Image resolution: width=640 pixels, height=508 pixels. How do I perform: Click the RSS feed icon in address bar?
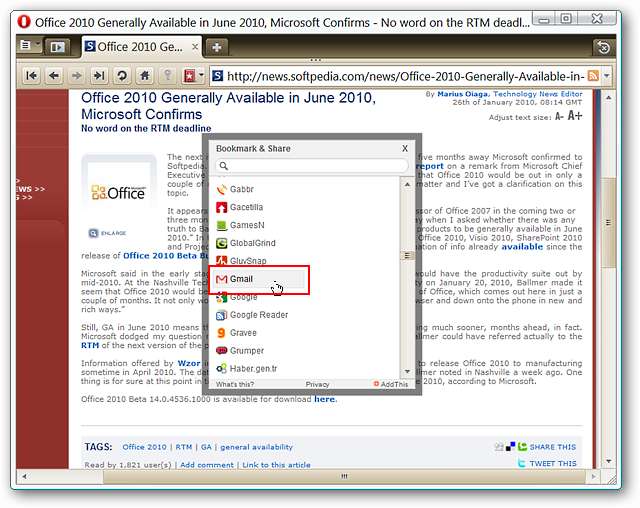click(x=593, y=76)
